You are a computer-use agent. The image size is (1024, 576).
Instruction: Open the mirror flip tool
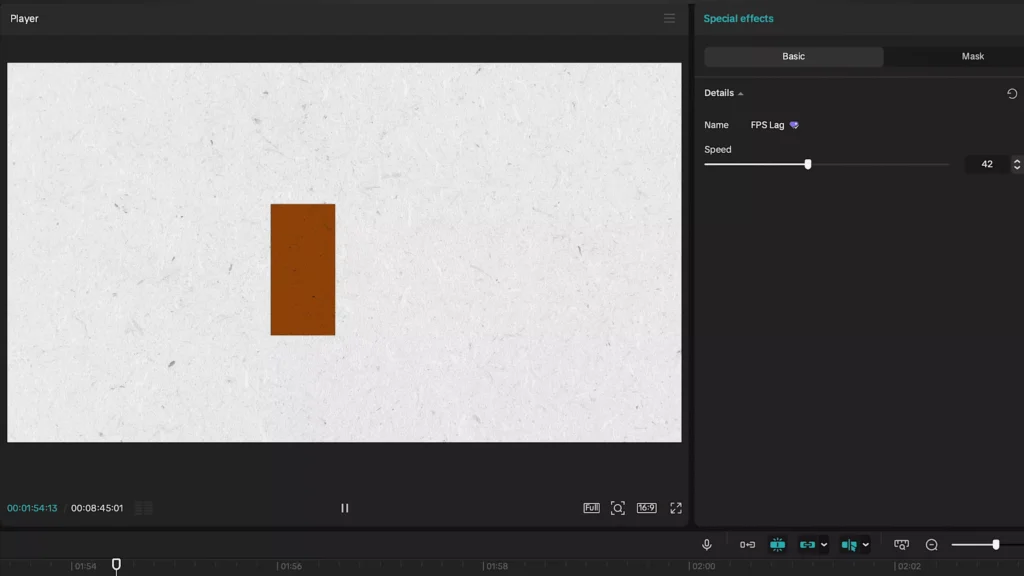point(849,544)
